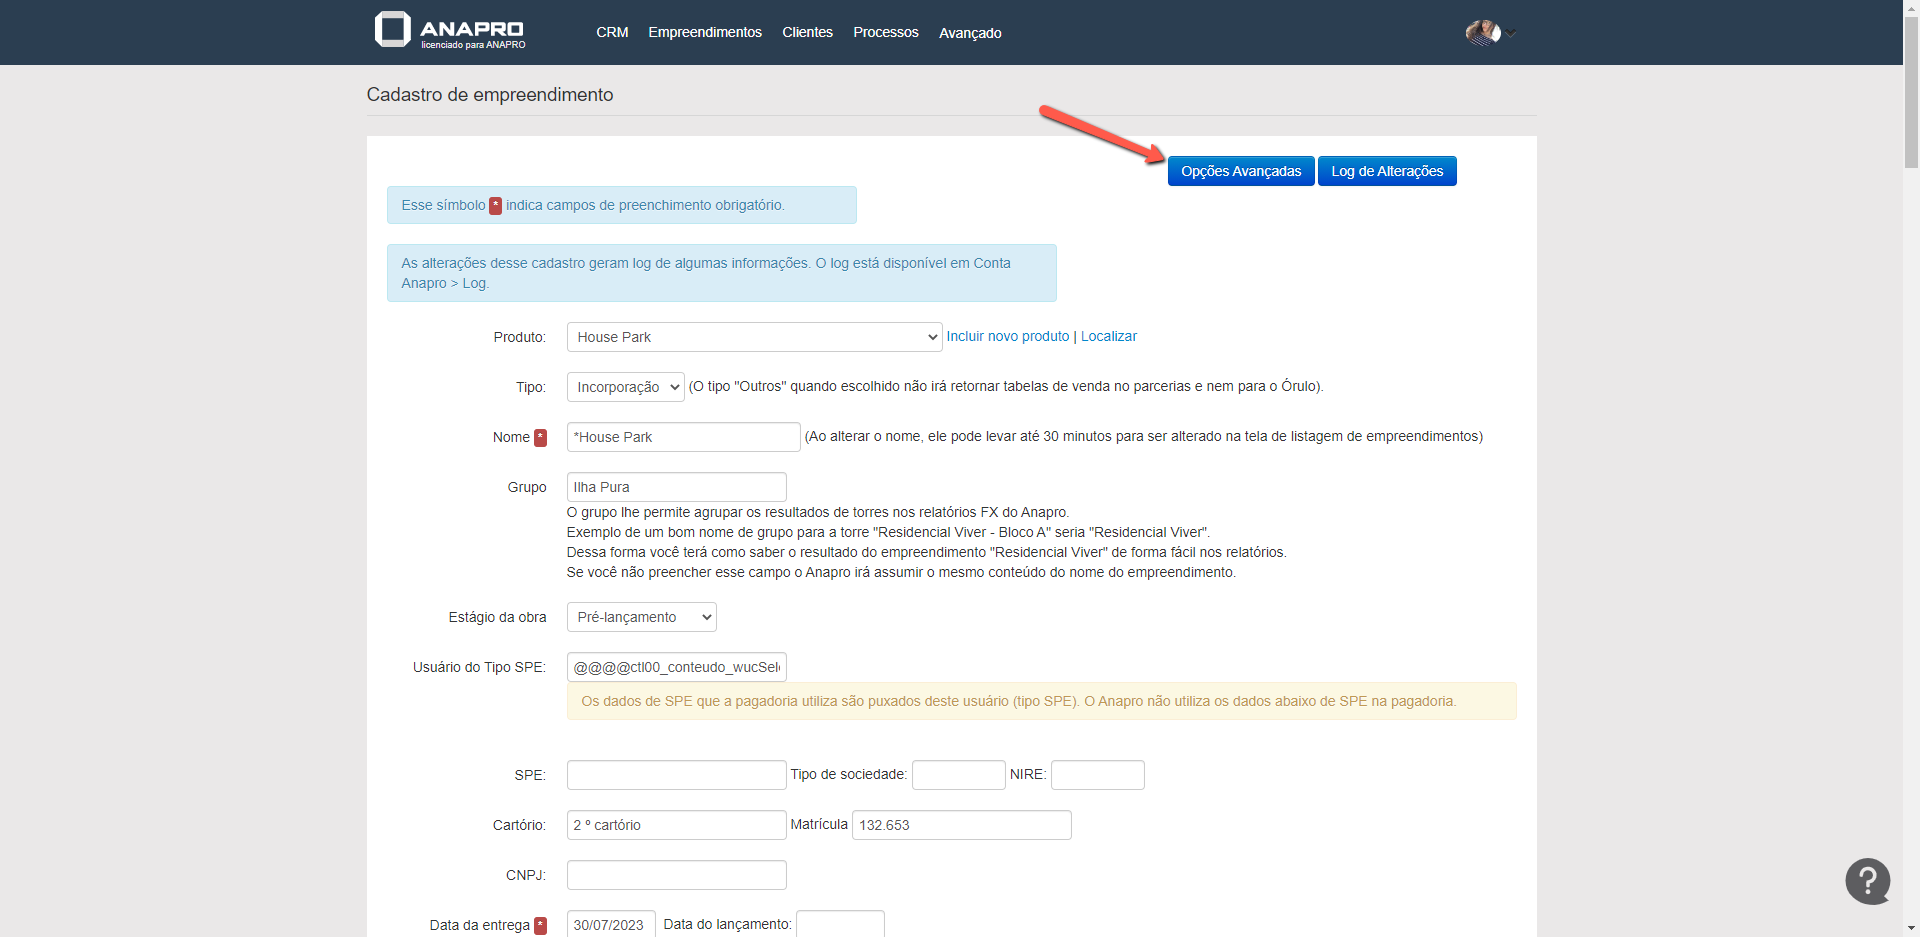Open the Clientes menu
Viewport: 1920px width, 937px height.
click(807, 33)
